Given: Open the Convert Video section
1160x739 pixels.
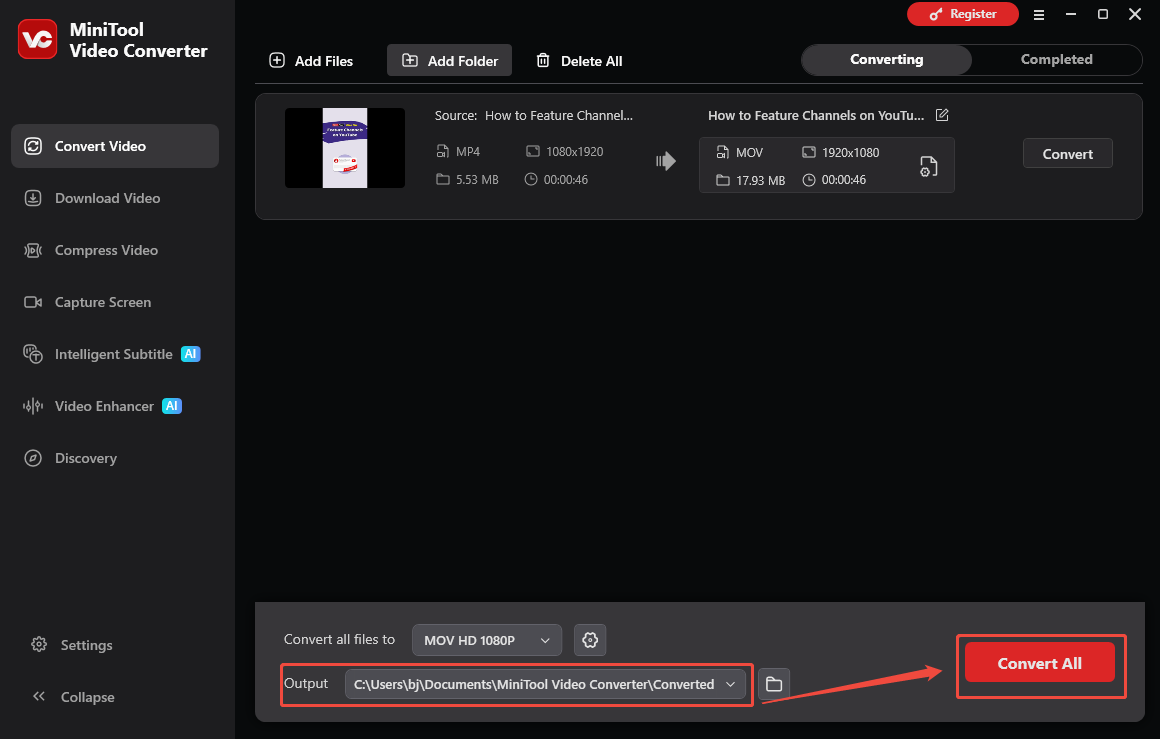Looking at the screenshot, I should click(x=115, y=146).
